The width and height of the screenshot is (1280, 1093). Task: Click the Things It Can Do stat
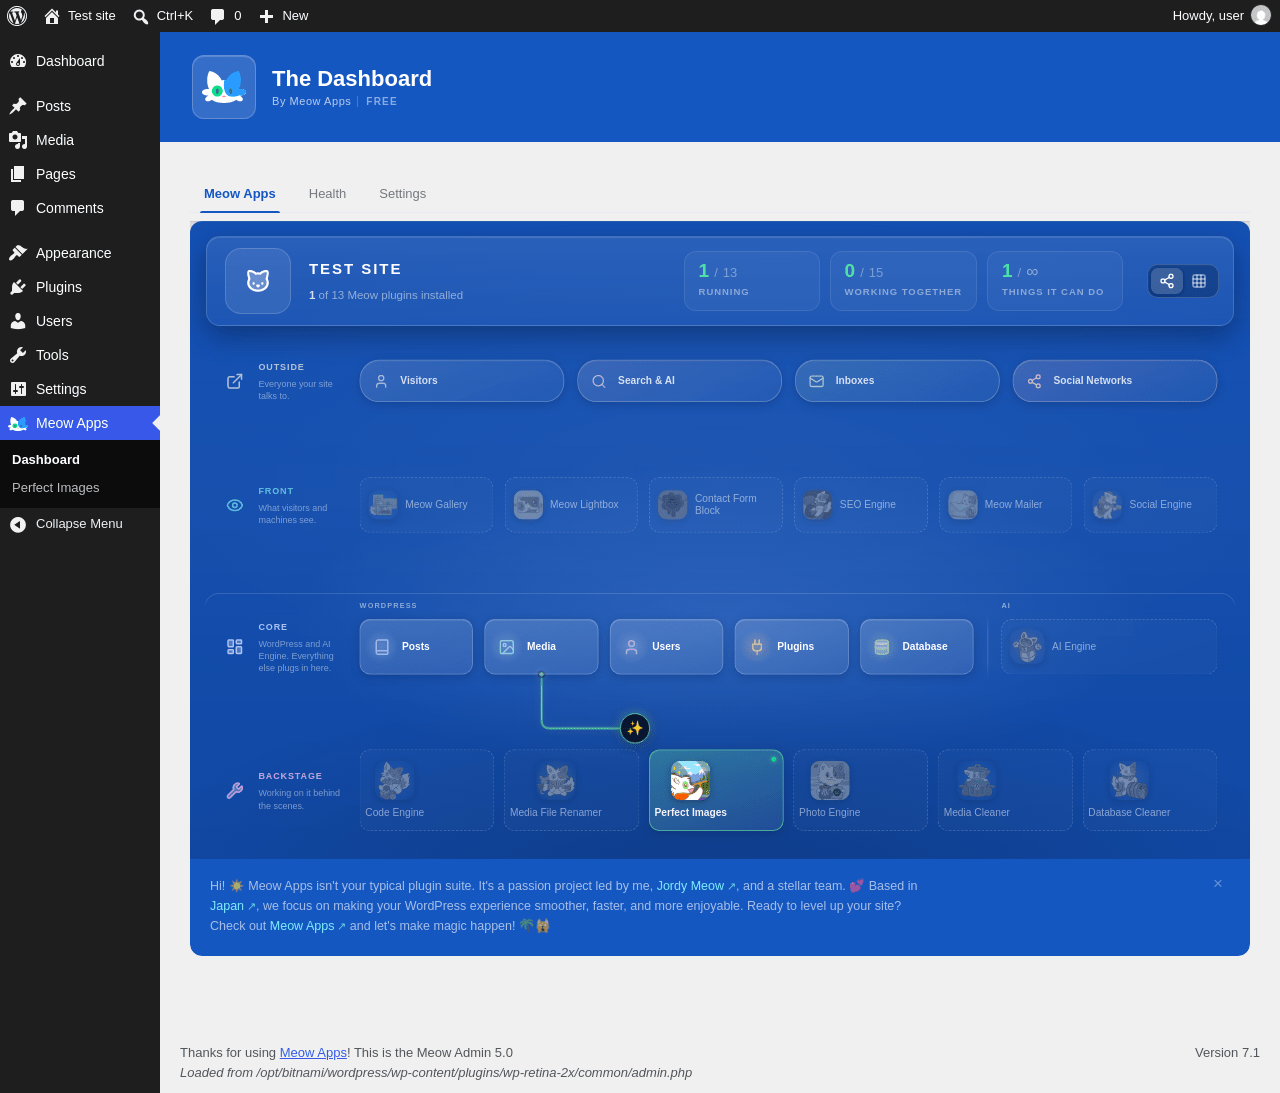(1055, 281)
